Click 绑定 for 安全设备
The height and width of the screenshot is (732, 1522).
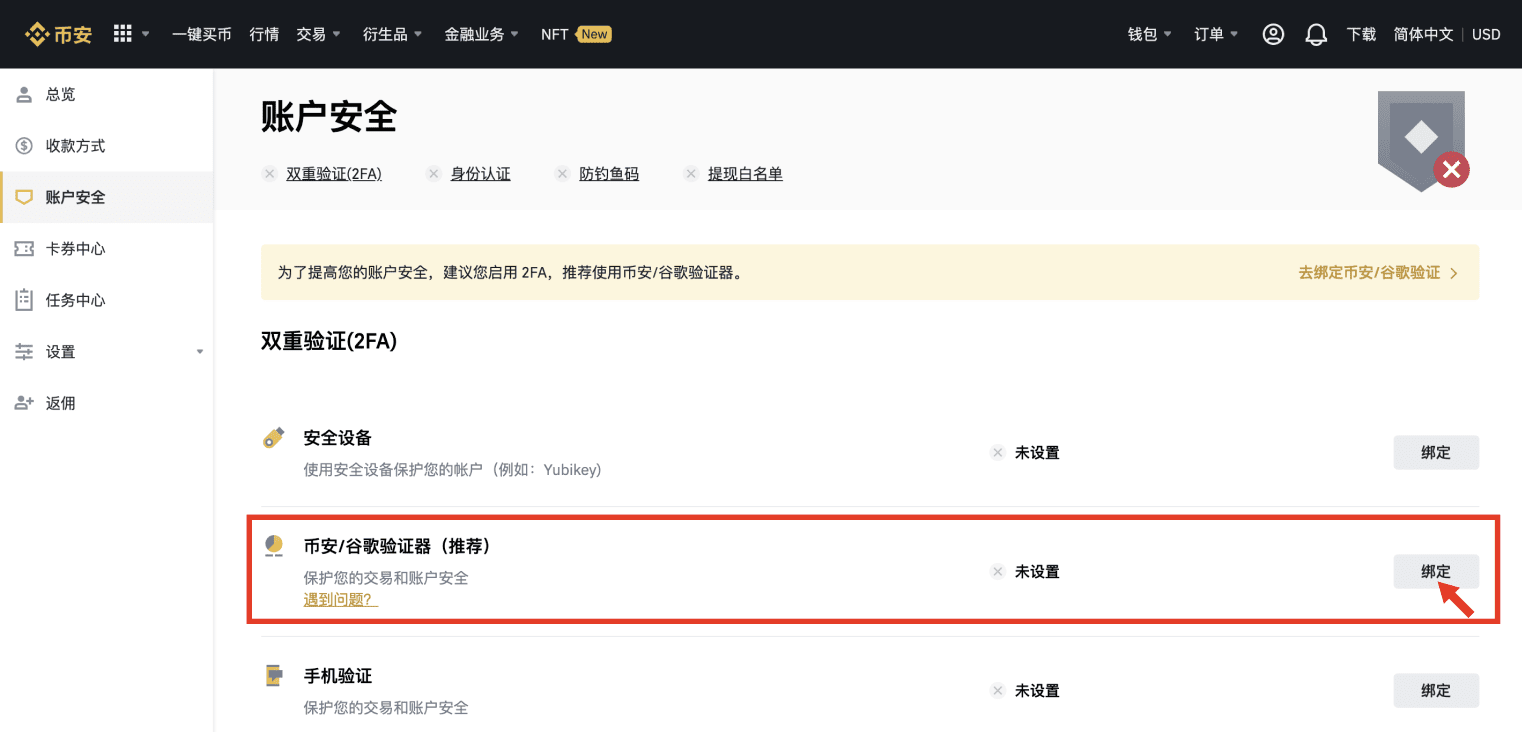(1436, 452)
